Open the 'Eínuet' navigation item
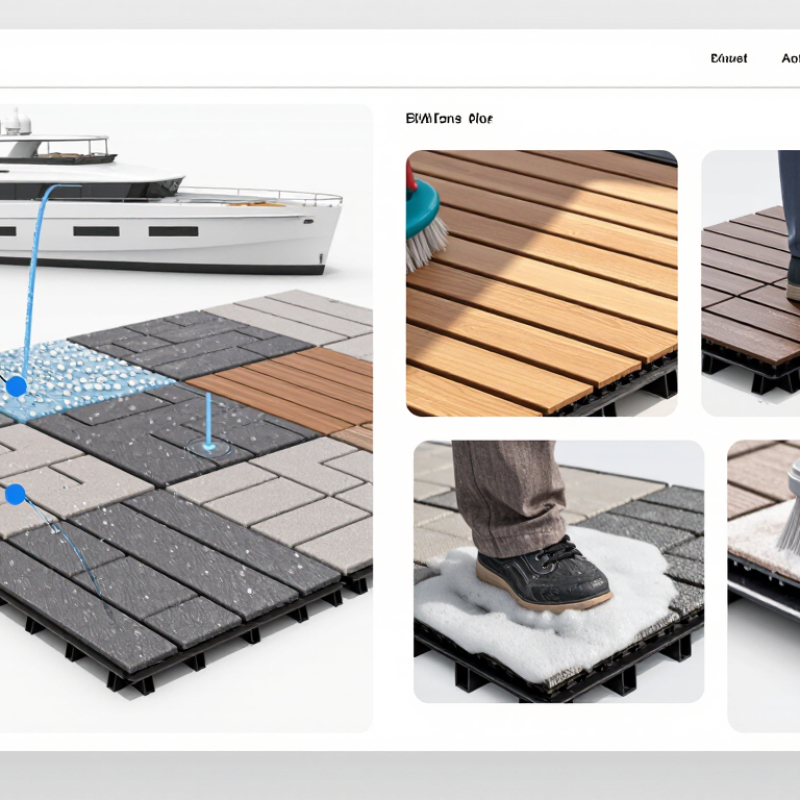Viewport: 800px width, 800px height. click(729, 59)
